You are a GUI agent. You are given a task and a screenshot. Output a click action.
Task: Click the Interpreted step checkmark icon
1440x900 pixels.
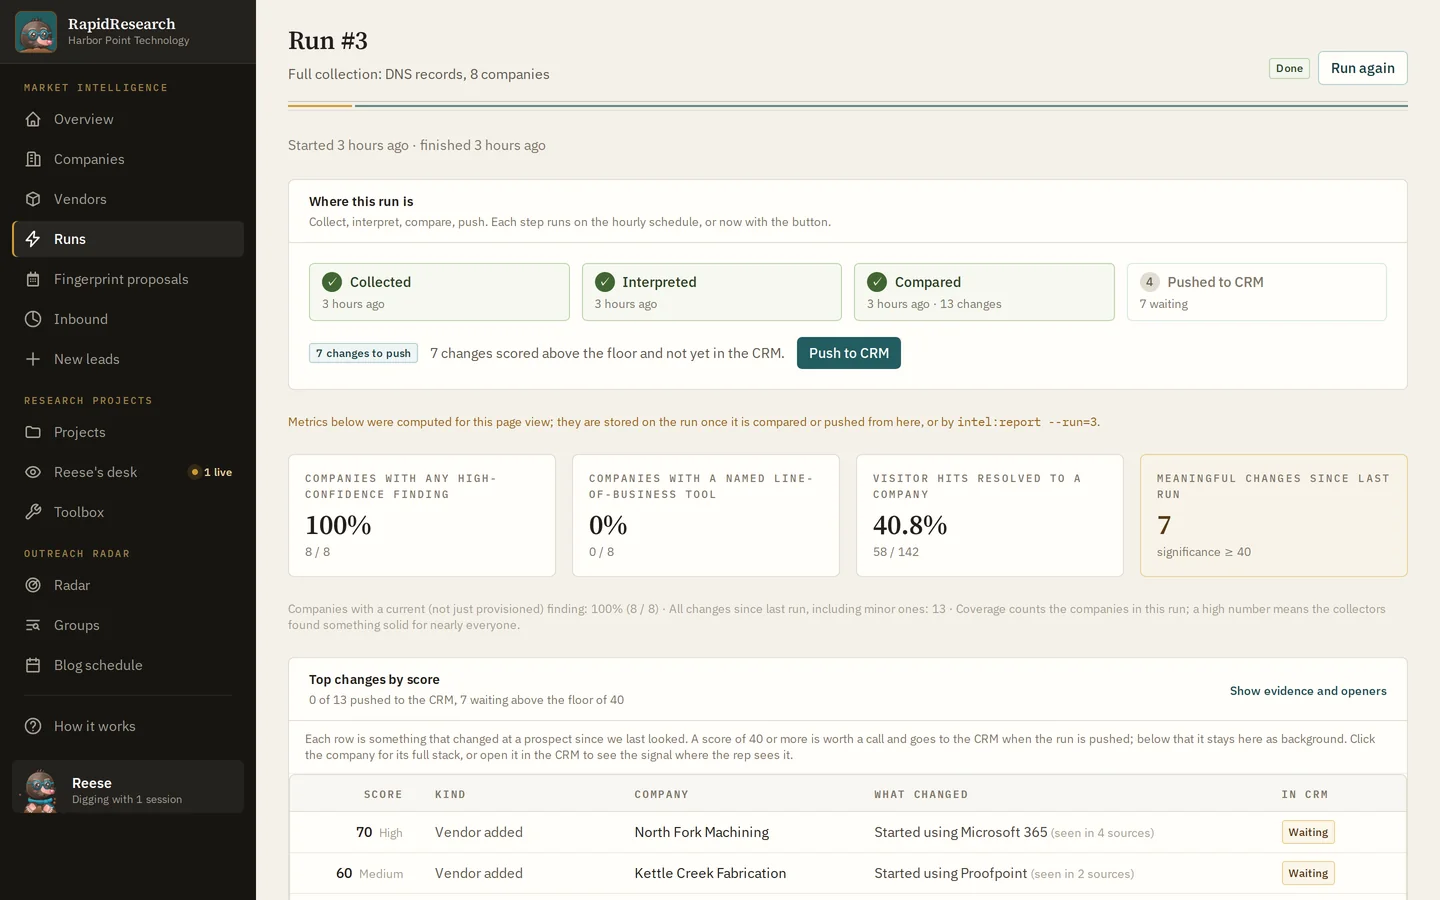605,282
